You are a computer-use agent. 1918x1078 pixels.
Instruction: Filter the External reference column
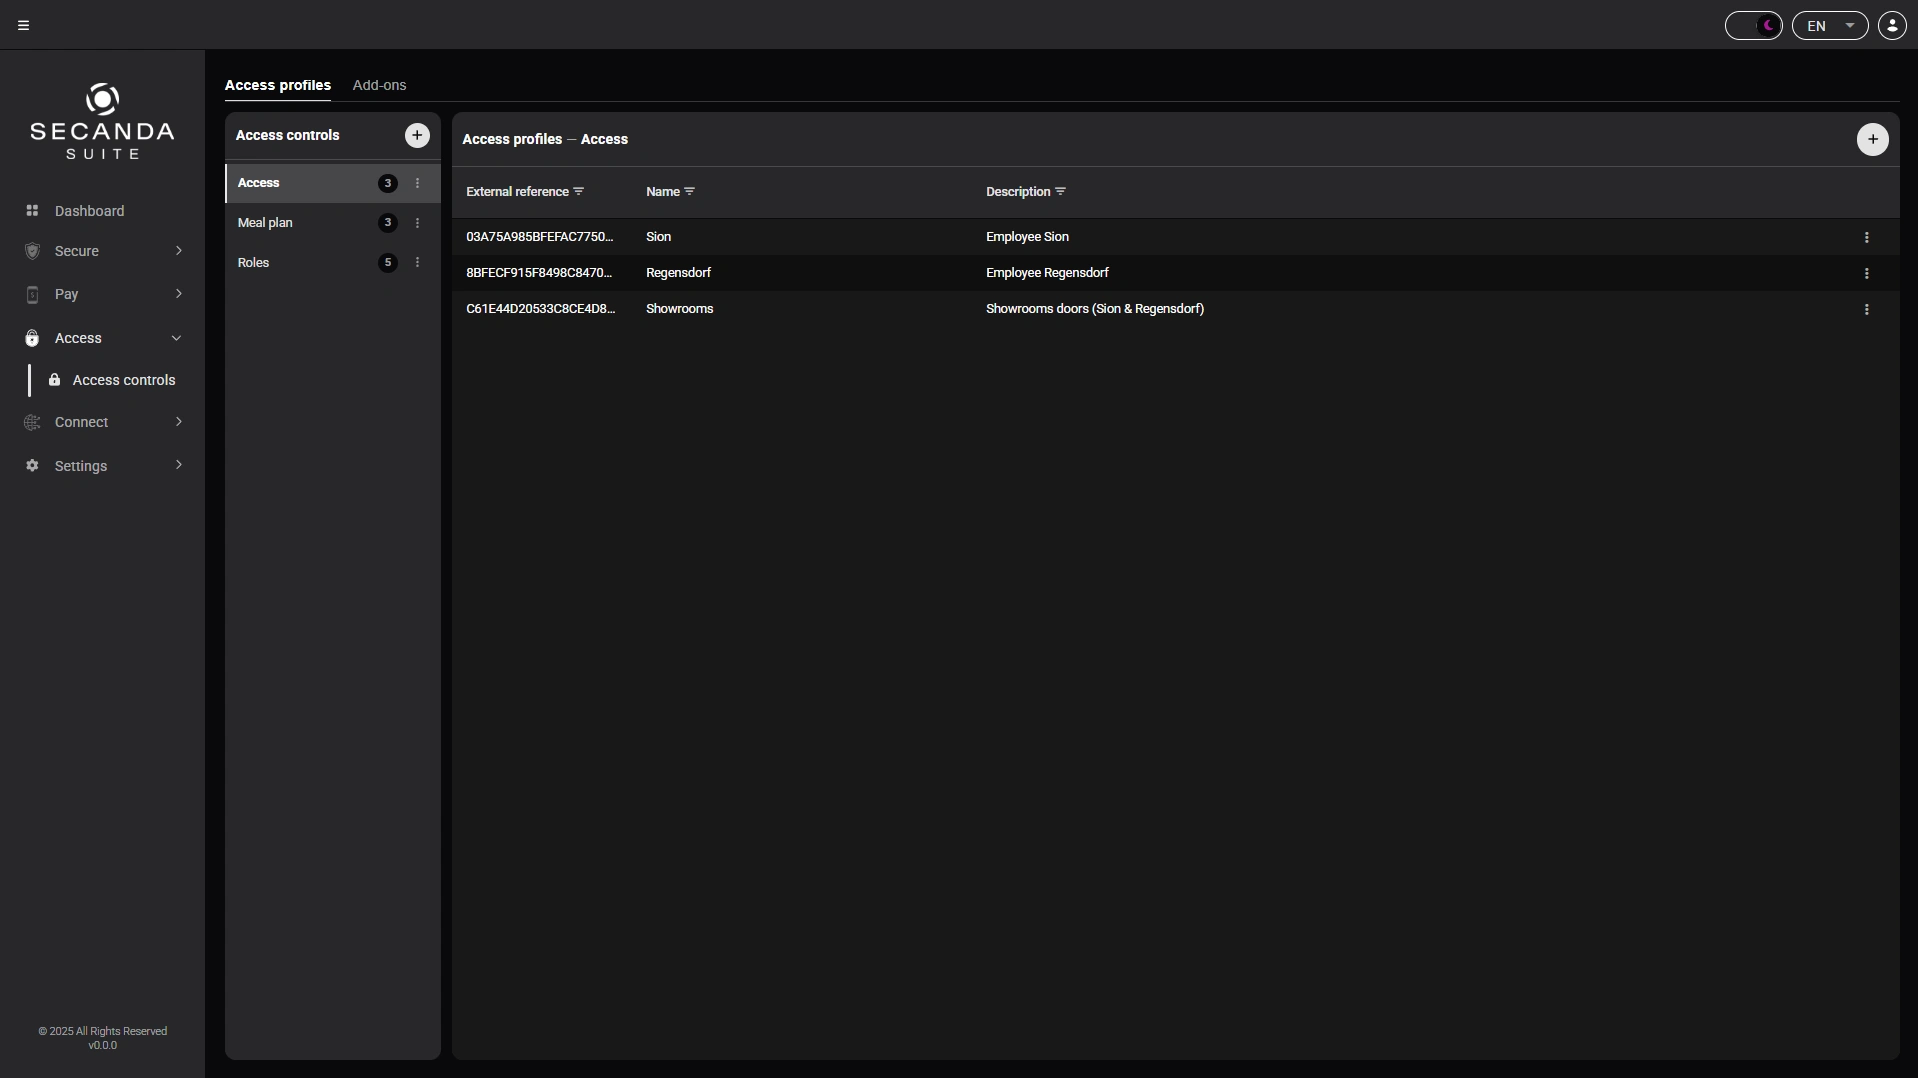click(578, 192)
